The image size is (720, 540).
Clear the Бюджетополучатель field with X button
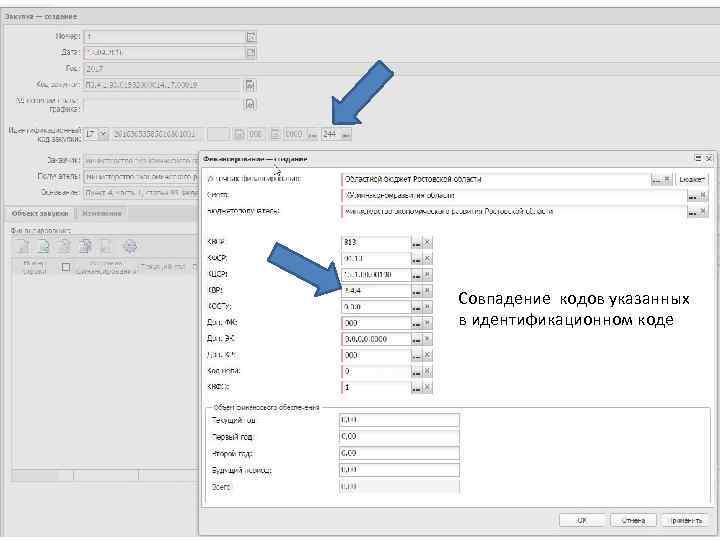(x=703, y=212)
